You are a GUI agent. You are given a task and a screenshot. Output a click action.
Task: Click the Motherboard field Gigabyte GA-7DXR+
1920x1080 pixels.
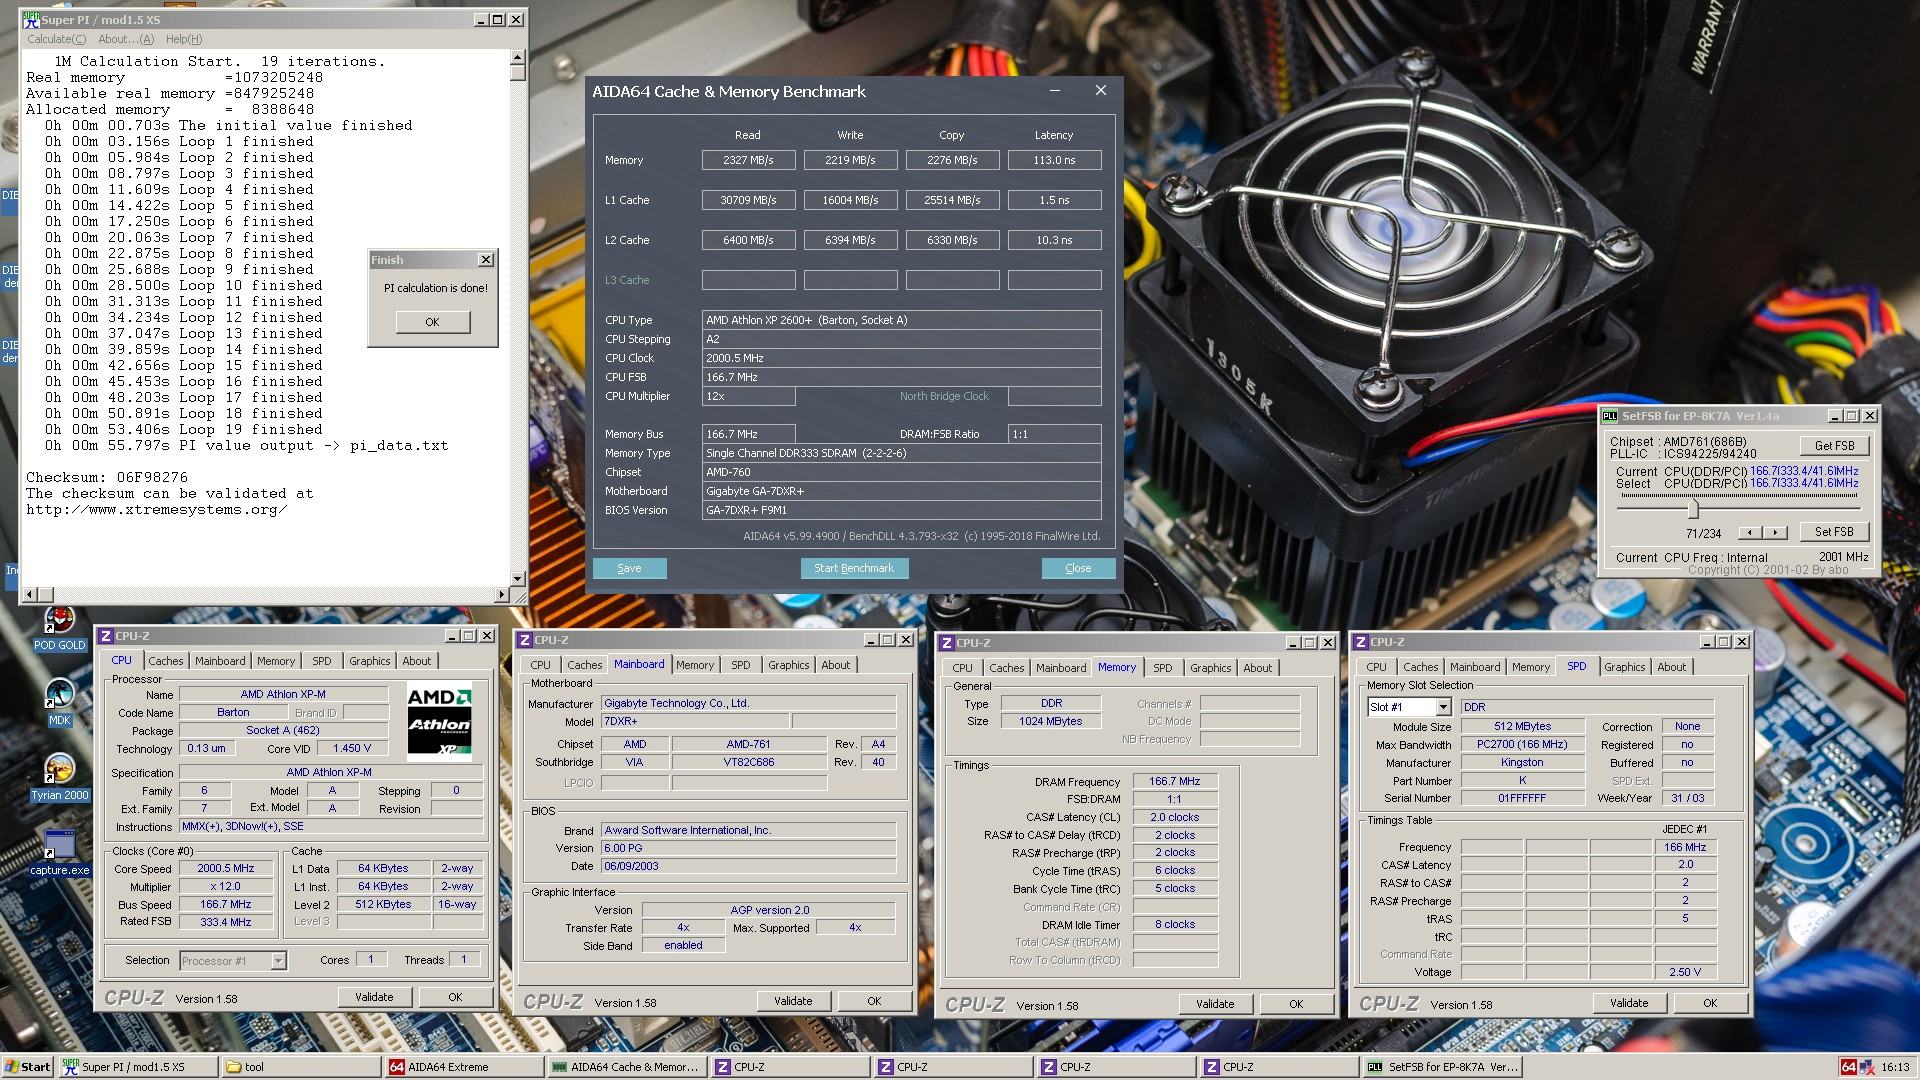click(x=901, y=491)
